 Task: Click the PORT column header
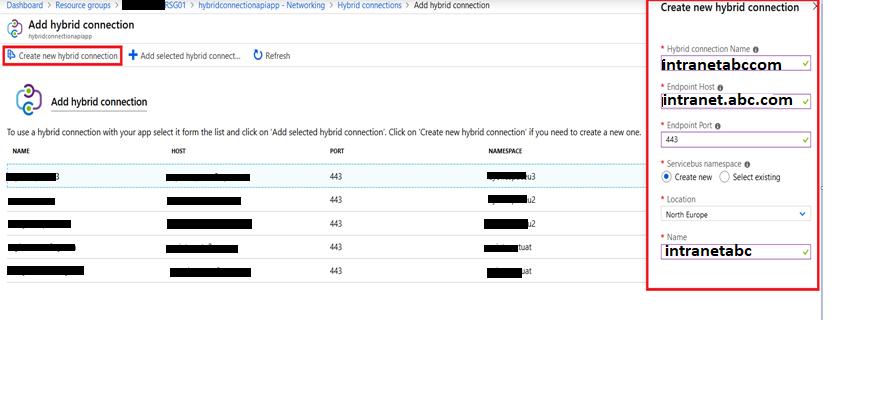pos(337,151)
